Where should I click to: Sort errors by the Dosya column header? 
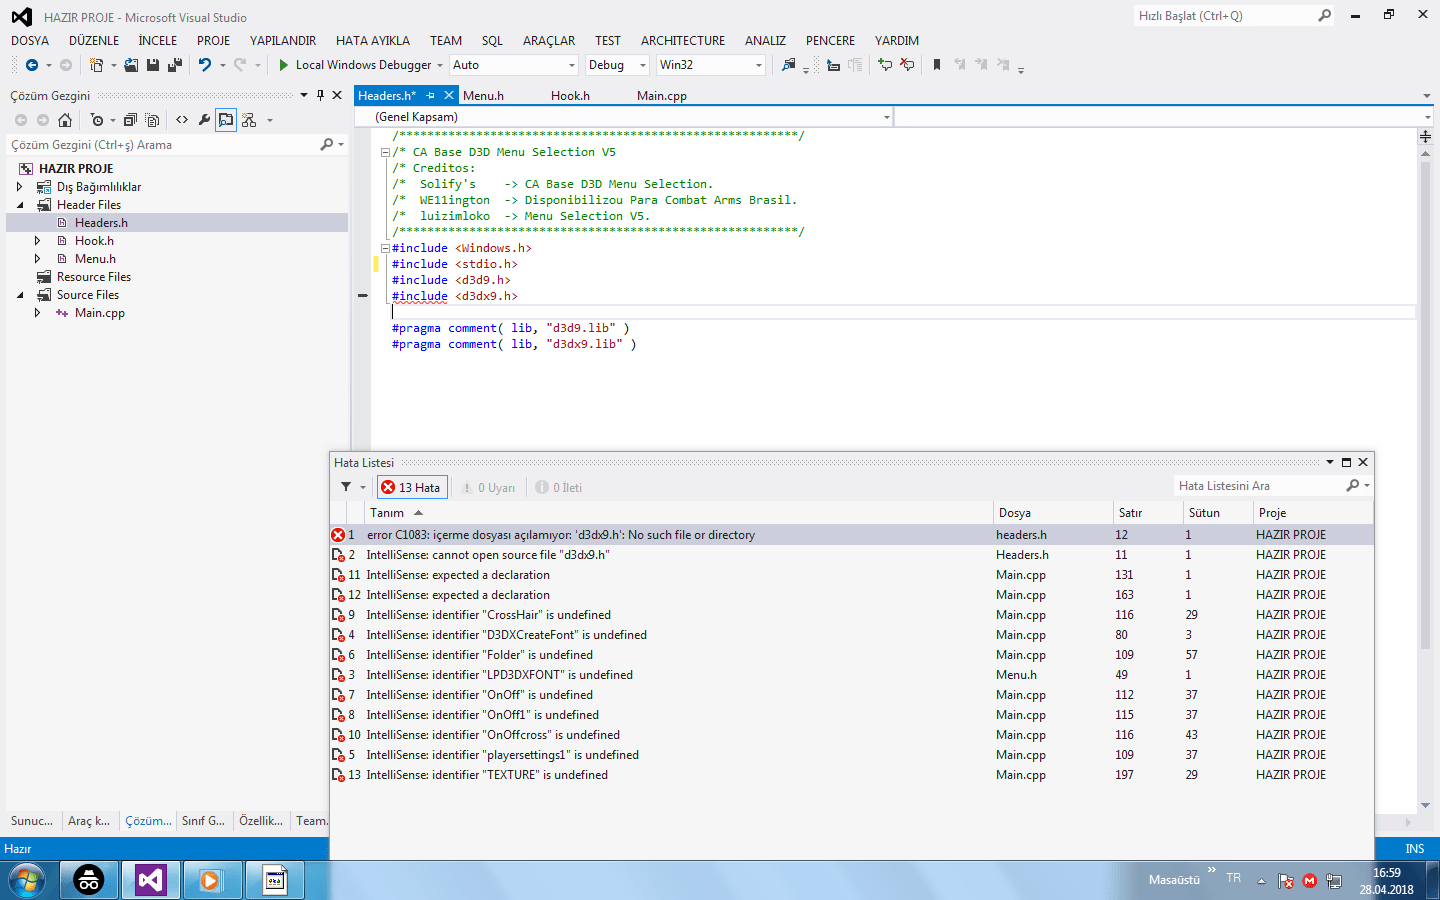coord(1053,513)
